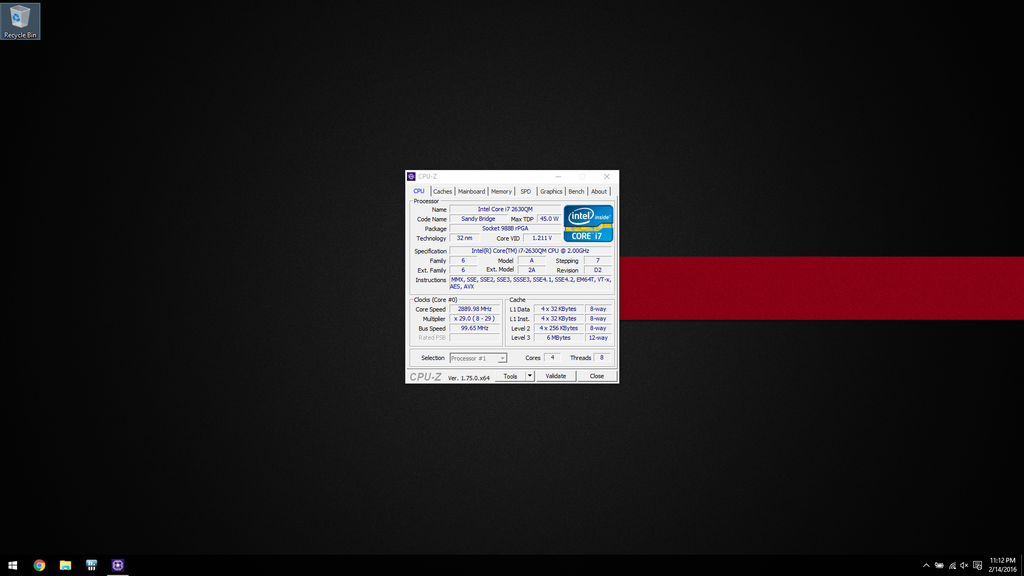Image resolution: width=1024 pixels, height=576 pixels.
Task: Click the Cores count value '4'
Action: click(552, 358)
